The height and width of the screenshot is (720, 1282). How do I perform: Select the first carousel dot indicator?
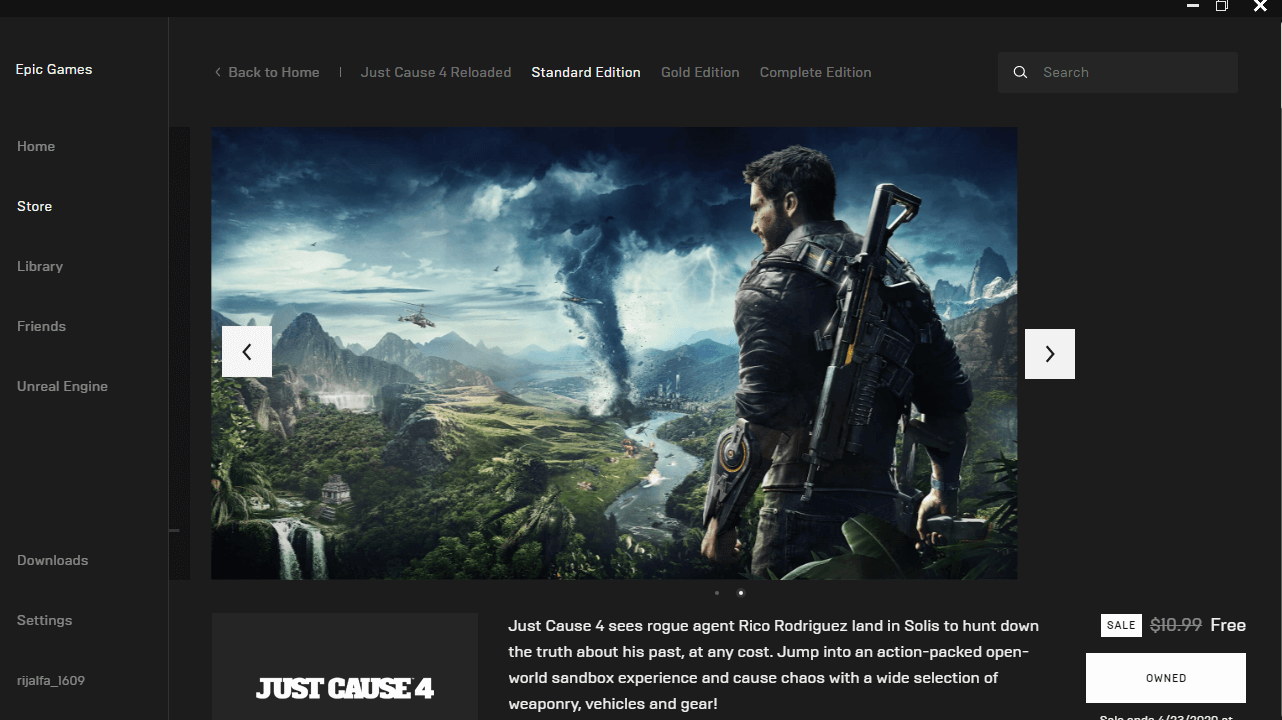click(717, 593)
